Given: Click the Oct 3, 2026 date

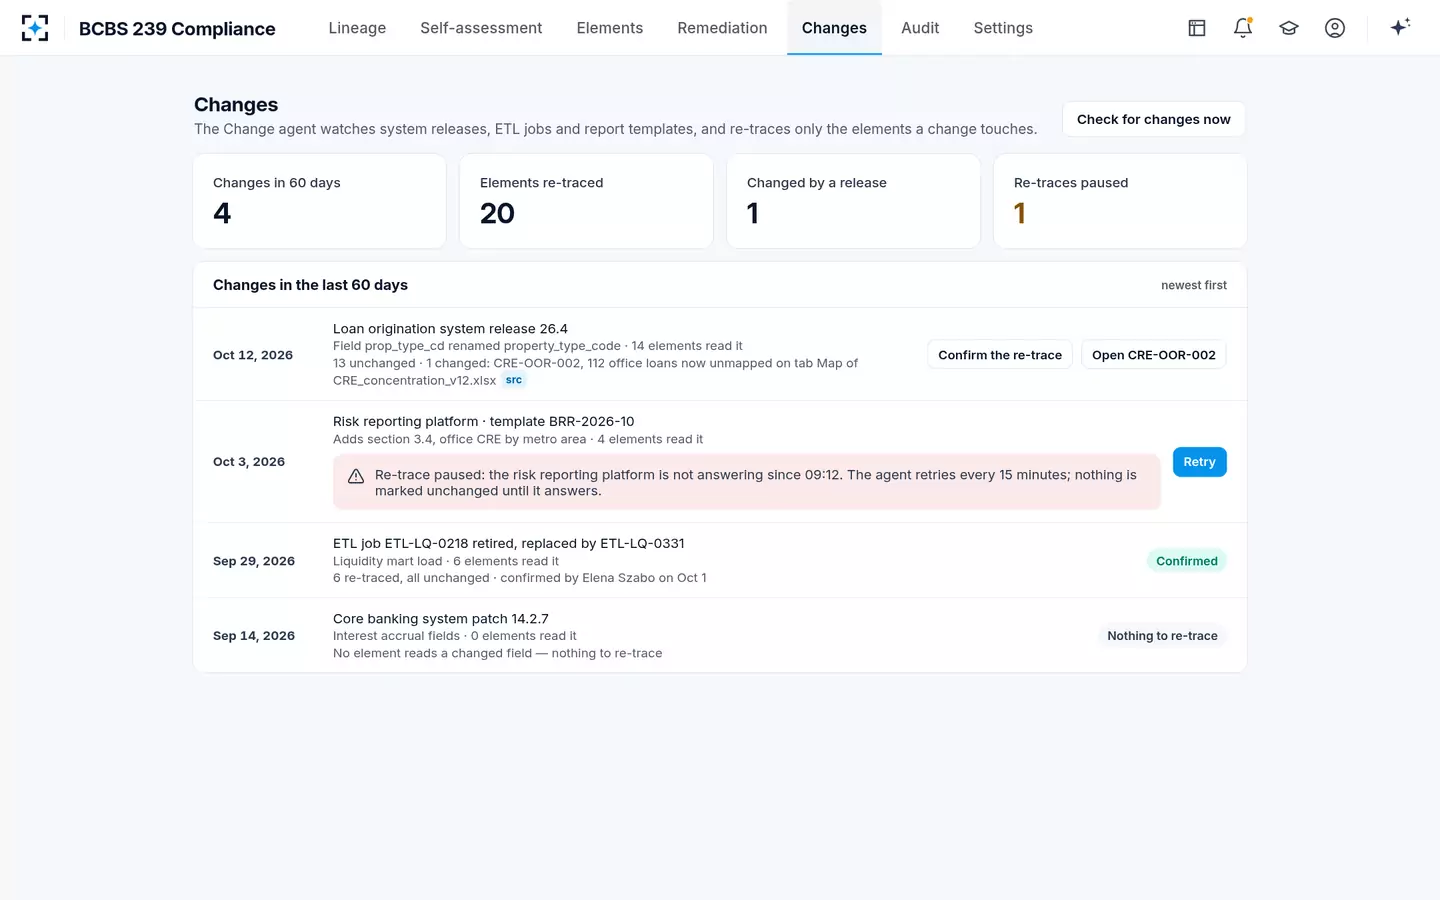Looking at the screenshot, I should (249, 462).
